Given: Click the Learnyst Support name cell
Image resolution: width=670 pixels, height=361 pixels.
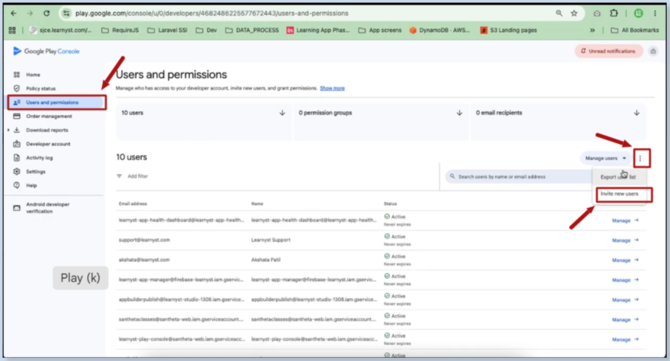Looking at the screenshot, I should 271,240.
